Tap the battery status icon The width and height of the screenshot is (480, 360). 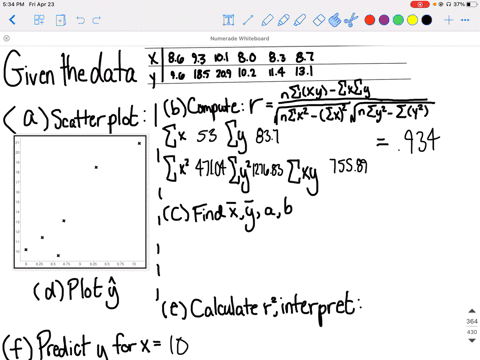click(472, 4)
